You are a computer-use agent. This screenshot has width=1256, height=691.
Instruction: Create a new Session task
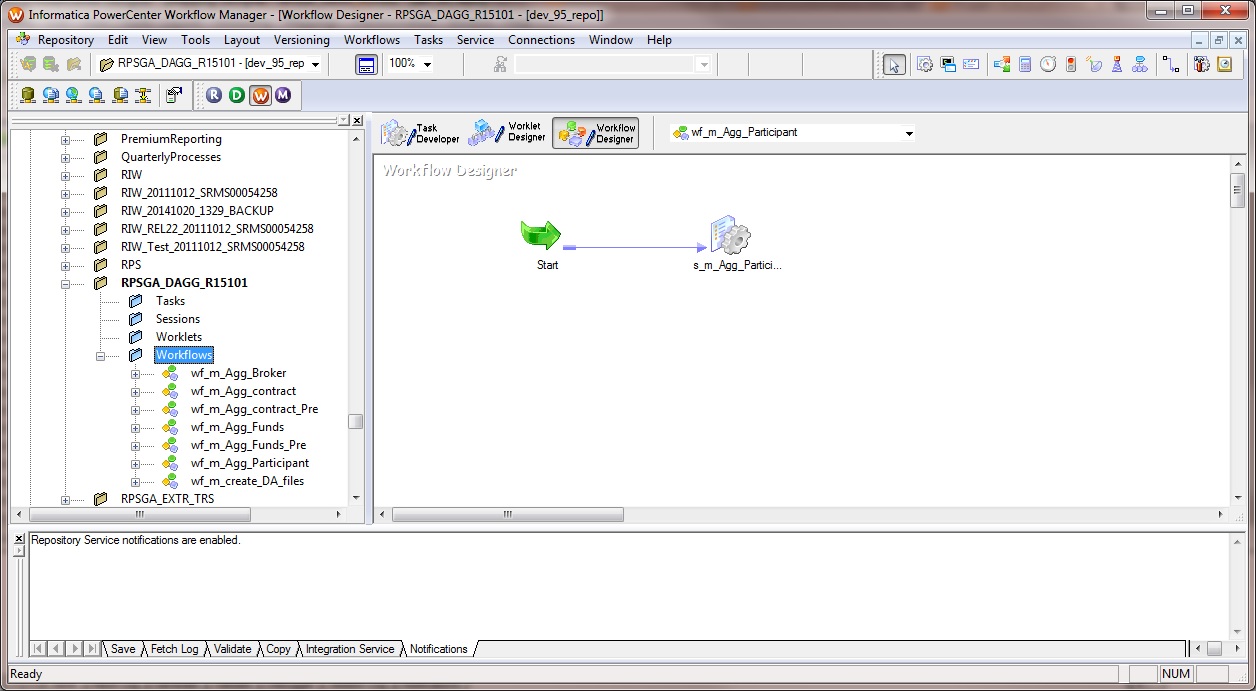(x=926, y=64)
